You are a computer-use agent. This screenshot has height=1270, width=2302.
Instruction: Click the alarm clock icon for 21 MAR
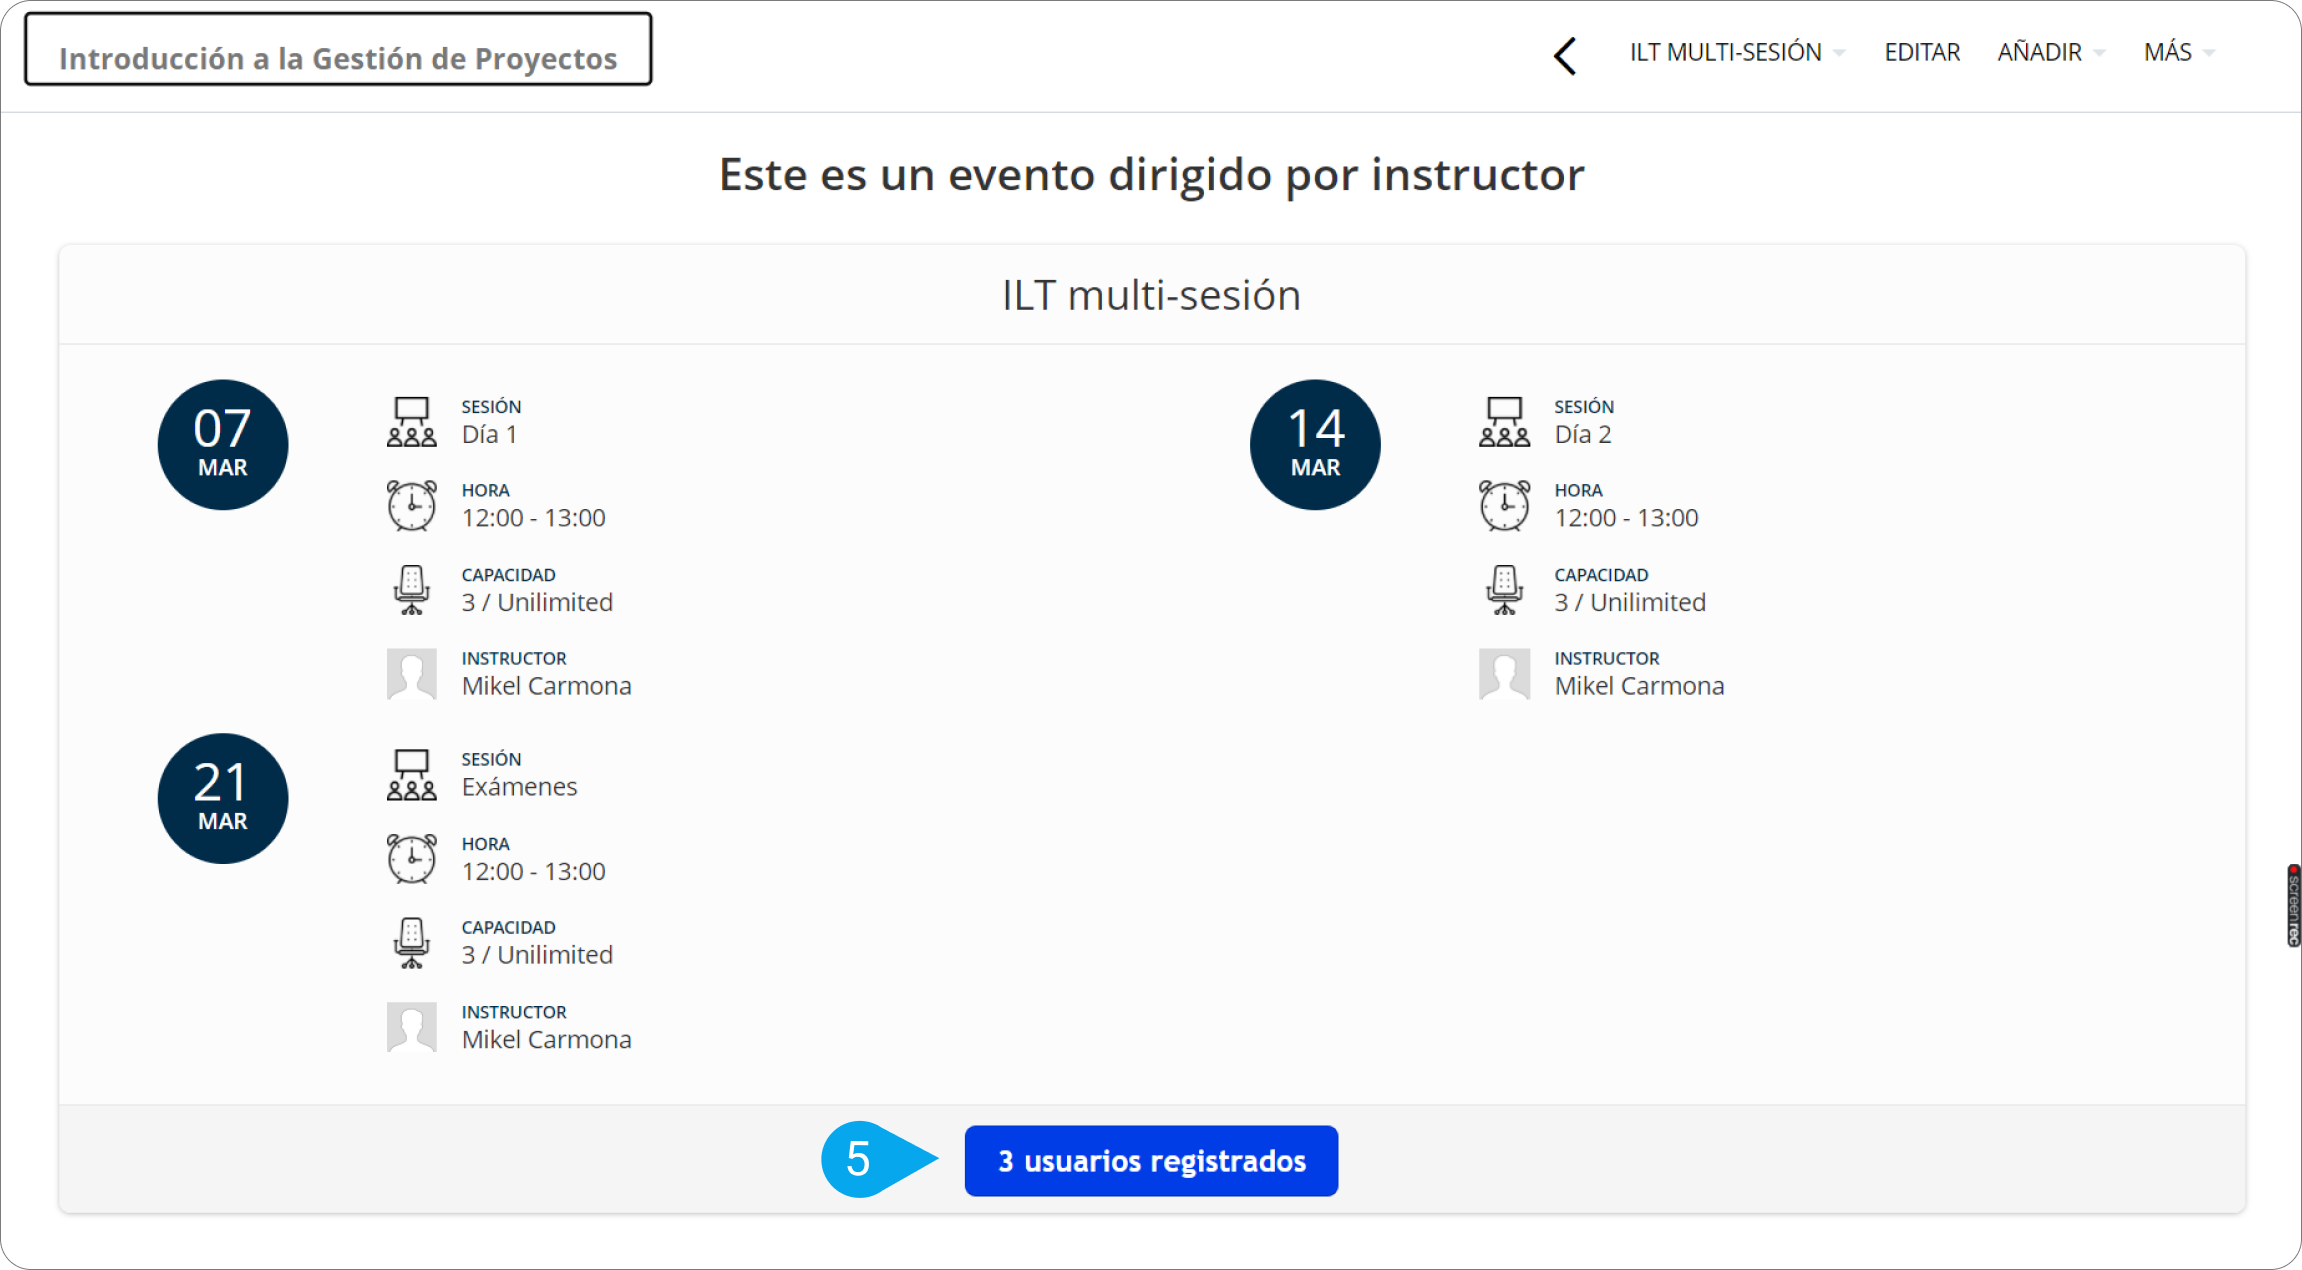[x=411, y=858]
